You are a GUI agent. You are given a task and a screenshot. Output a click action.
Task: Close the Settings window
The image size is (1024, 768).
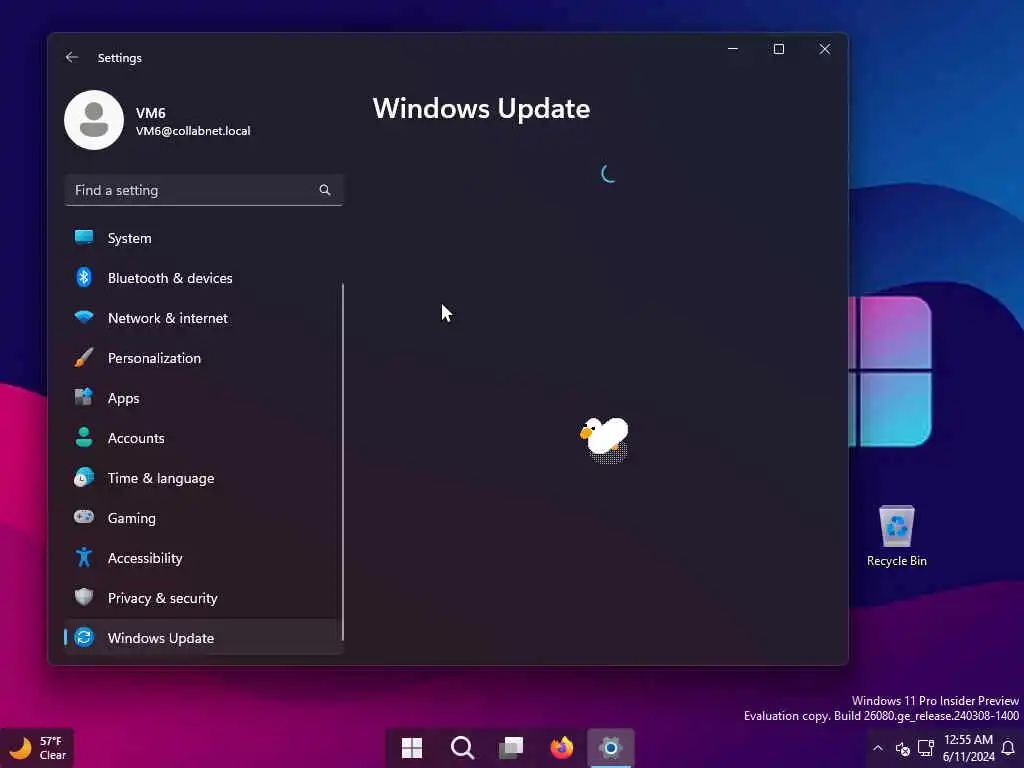tap(825, 49)
